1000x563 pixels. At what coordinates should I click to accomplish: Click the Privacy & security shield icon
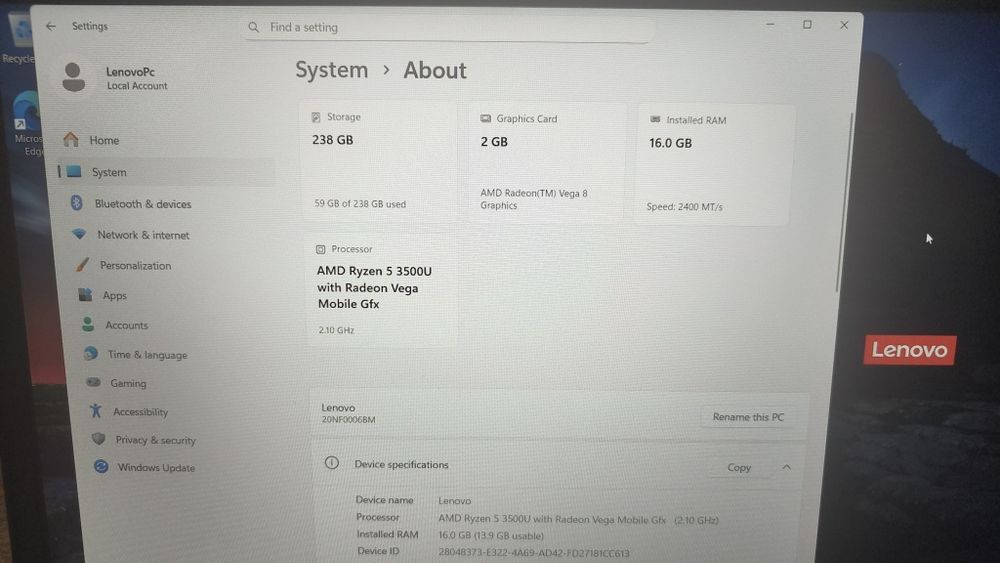pyautogui.click(x=98, y=439)
